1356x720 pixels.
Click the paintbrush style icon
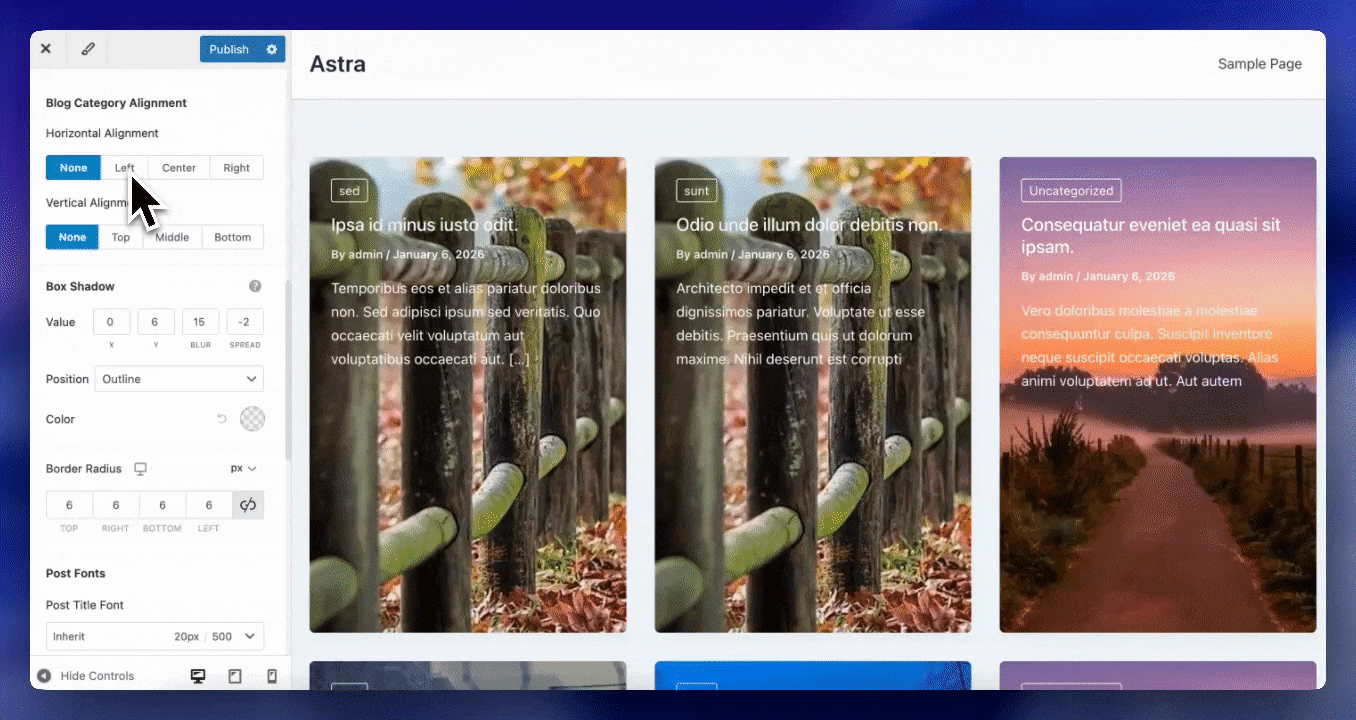click(88, 49)
